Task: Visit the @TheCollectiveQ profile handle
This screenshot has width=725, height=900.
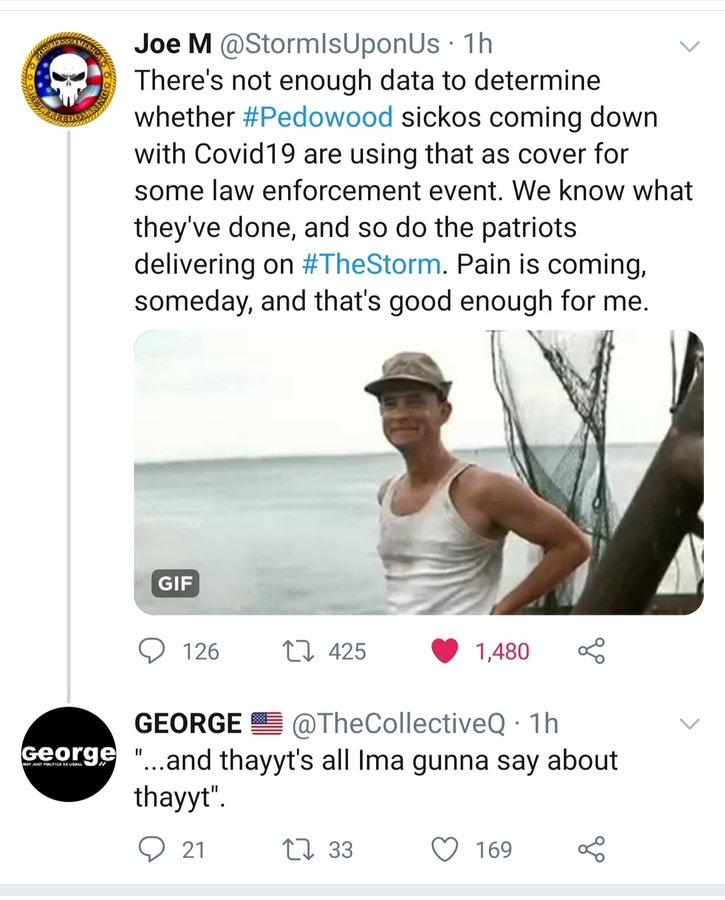Action: 398,723
